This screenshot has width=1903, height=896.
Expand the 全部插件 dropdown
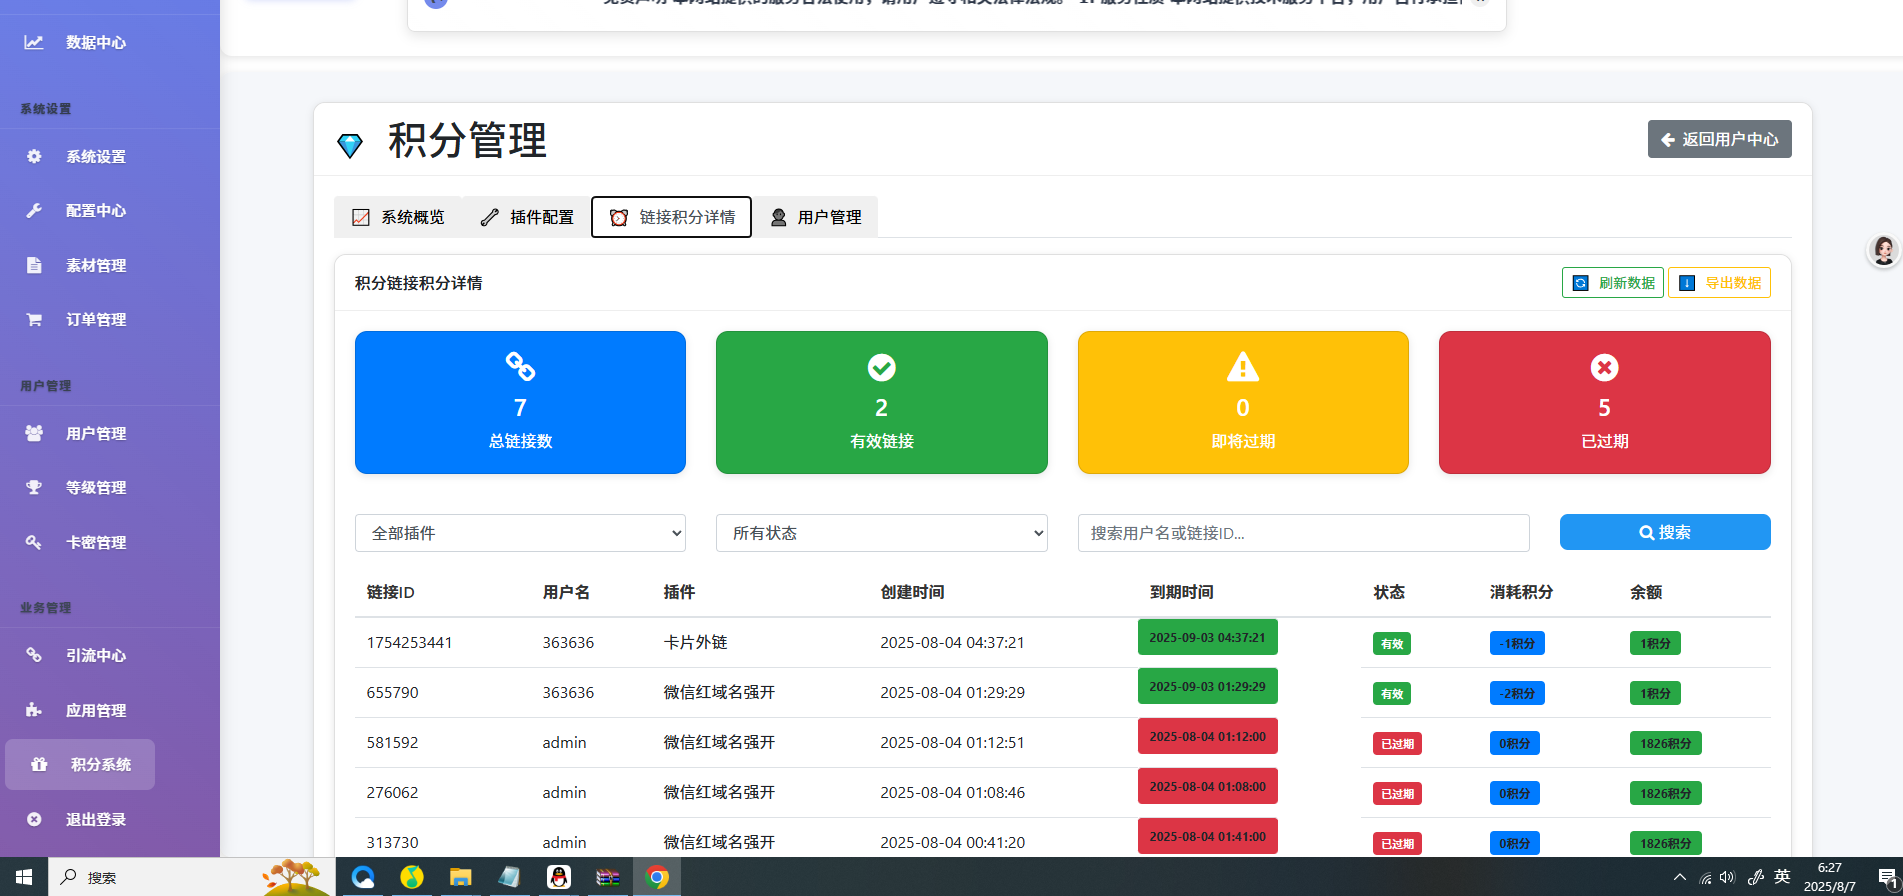pyautogui.click(x=520, y=533)
